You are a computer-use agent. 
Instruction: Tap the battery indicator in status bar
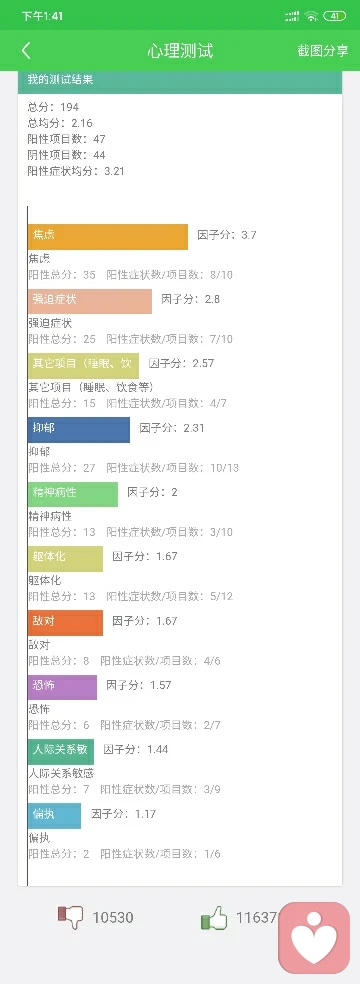click(x=335, y=16)
